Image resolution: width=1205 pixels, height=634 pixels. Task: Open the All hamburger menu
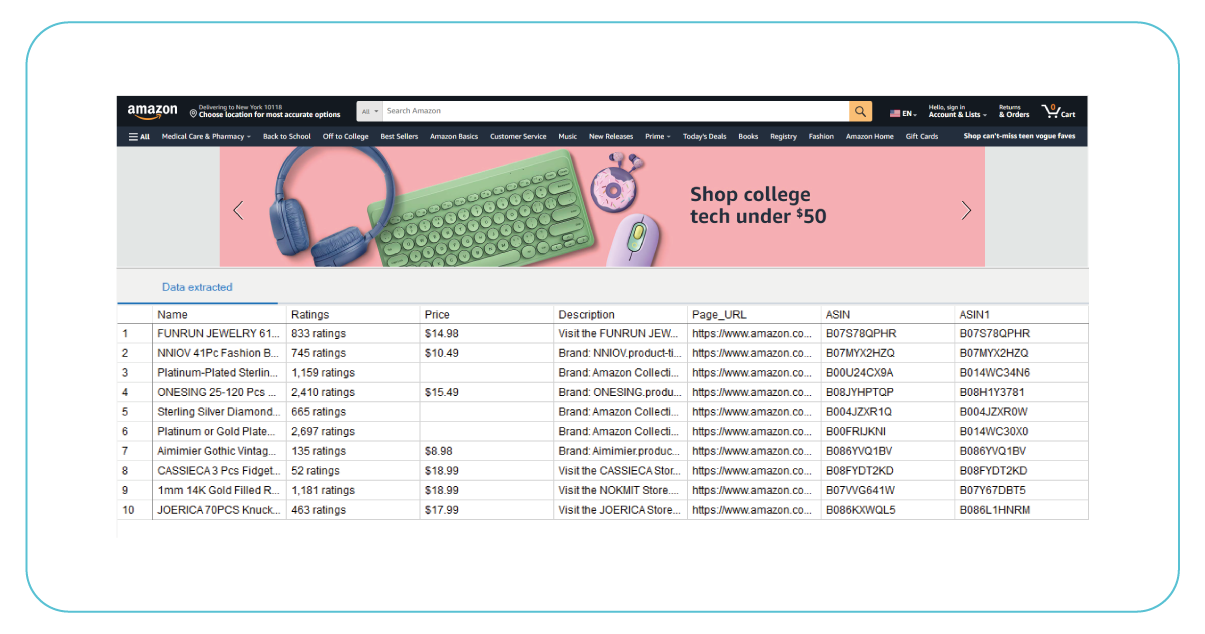139,136
